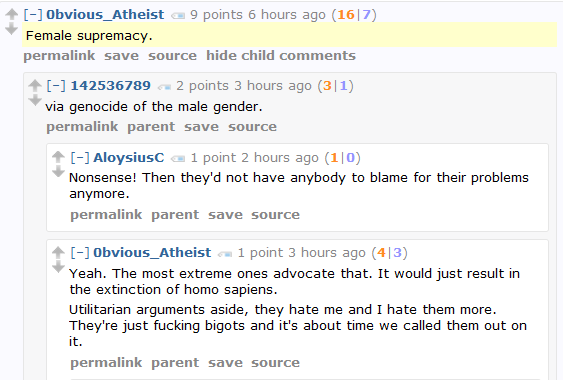View source of the "Female supremacy" comment

172,56
